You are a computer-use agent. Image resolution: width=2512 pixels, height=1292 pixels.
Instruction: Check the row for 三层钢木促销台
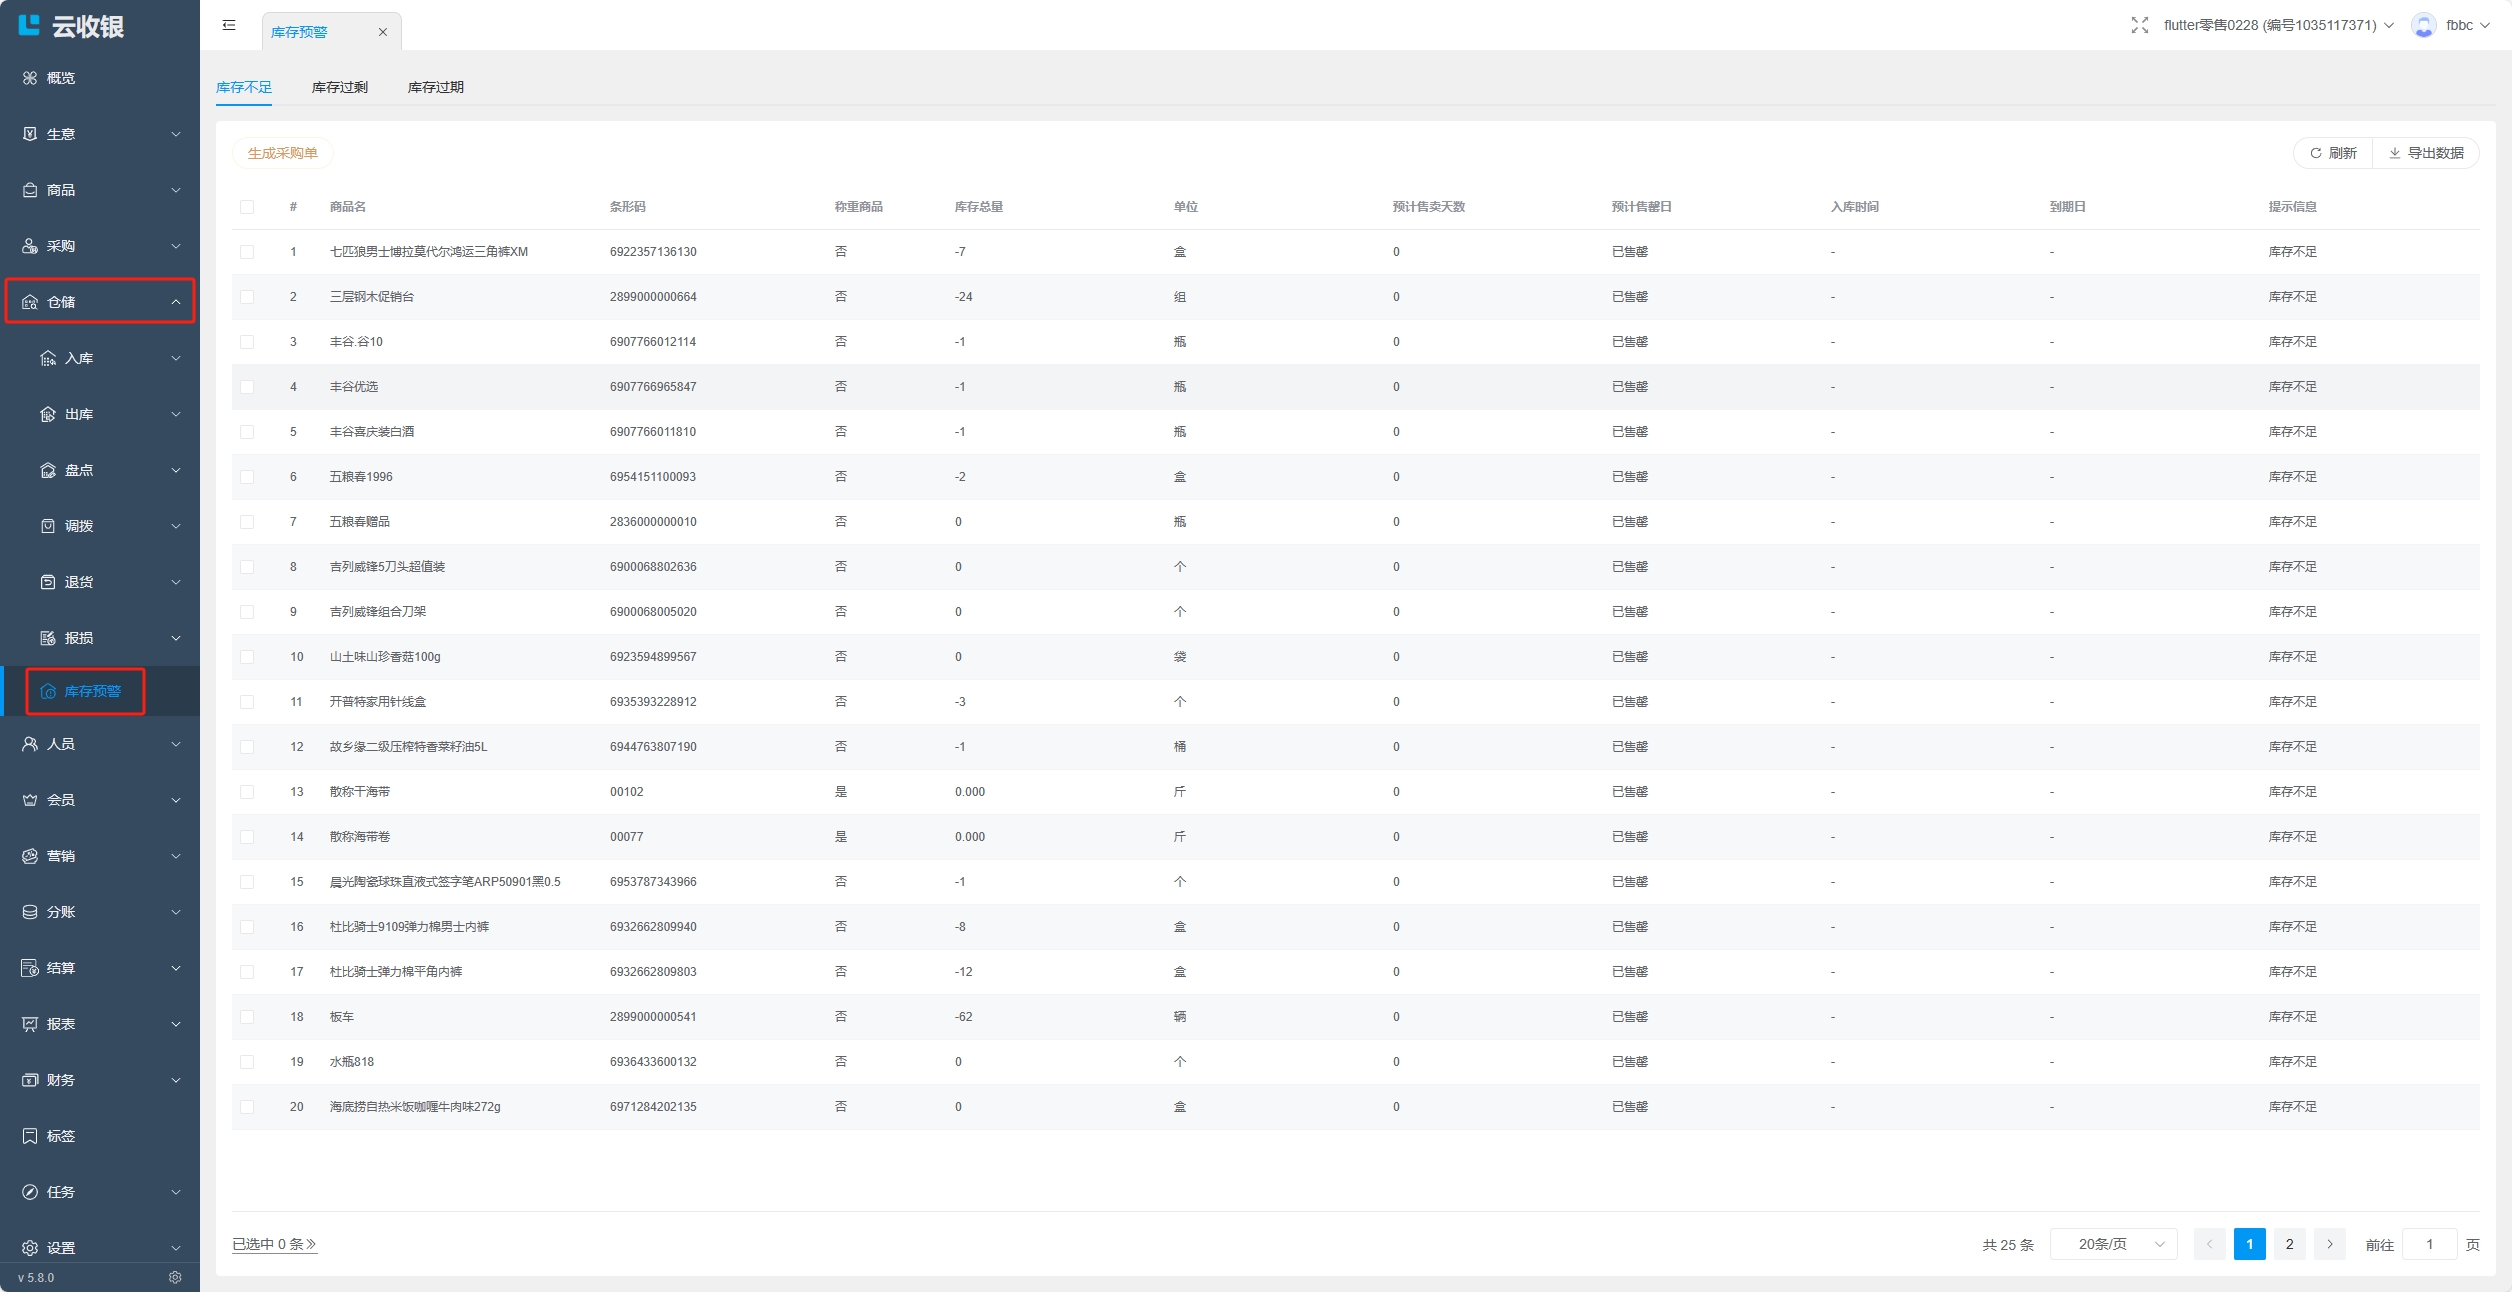pyautogui.click(x=247, y=297)
